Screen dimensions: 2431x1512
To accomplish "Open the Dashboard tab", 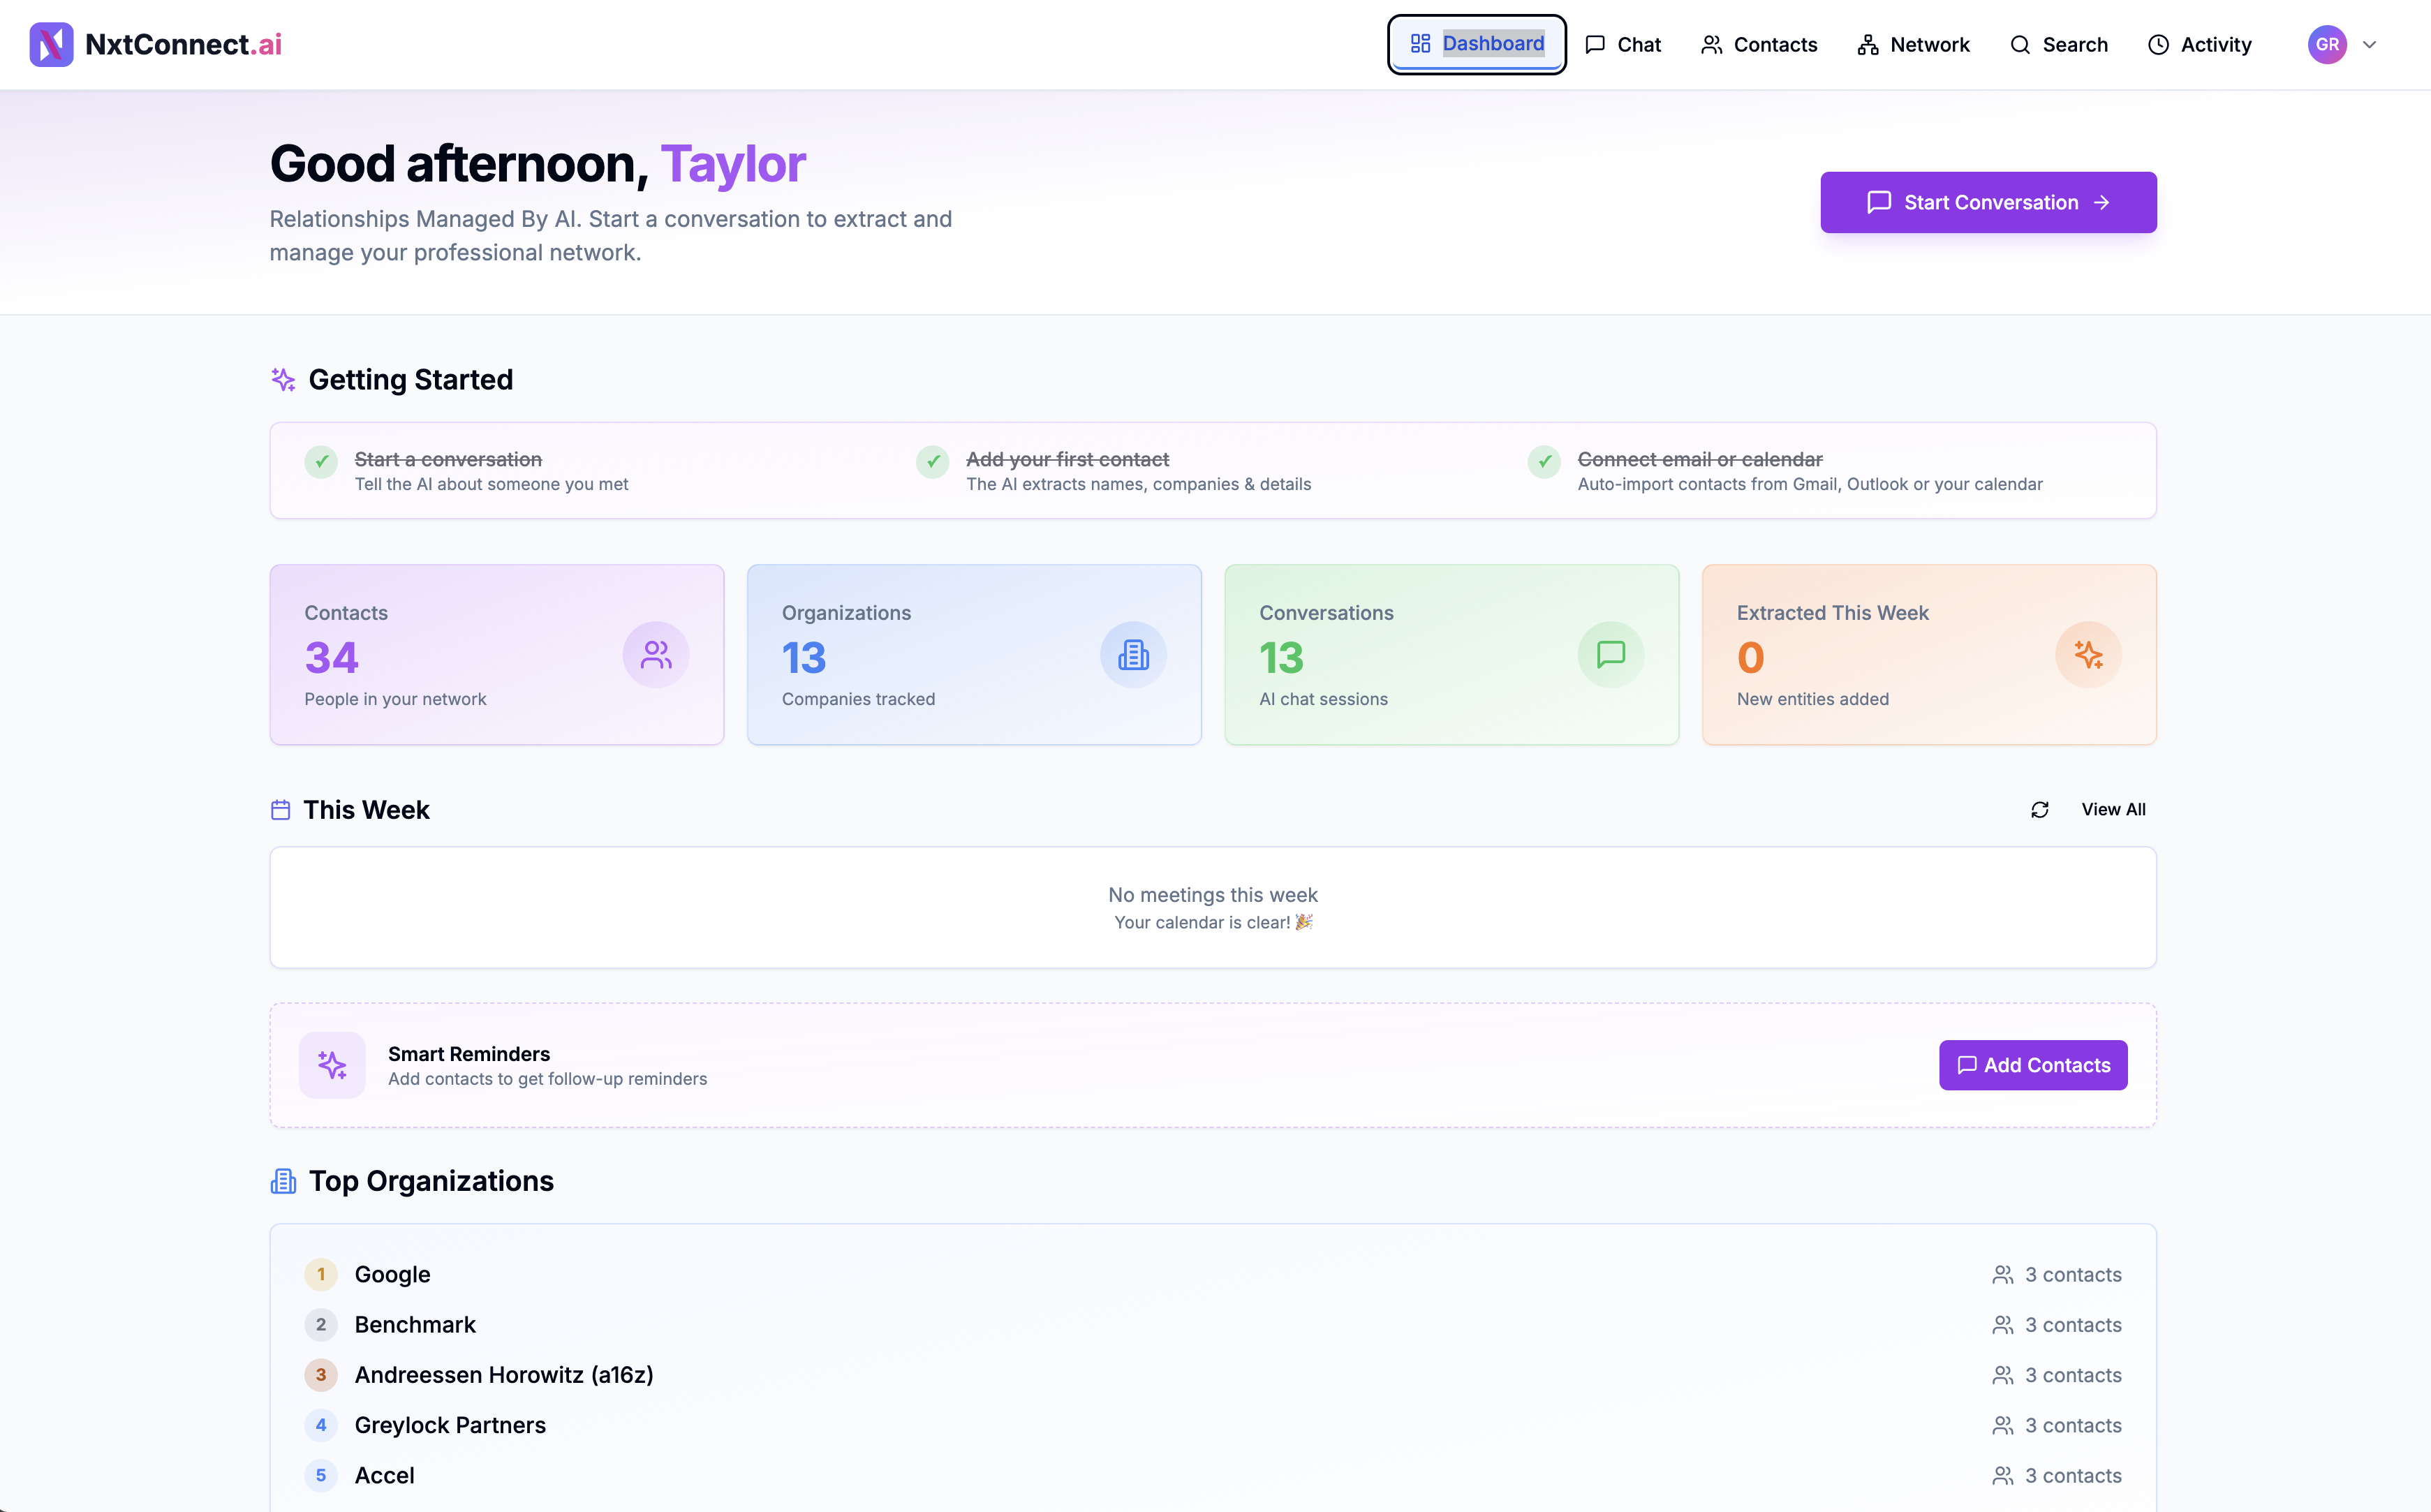I will click(x=1476, y=44).
